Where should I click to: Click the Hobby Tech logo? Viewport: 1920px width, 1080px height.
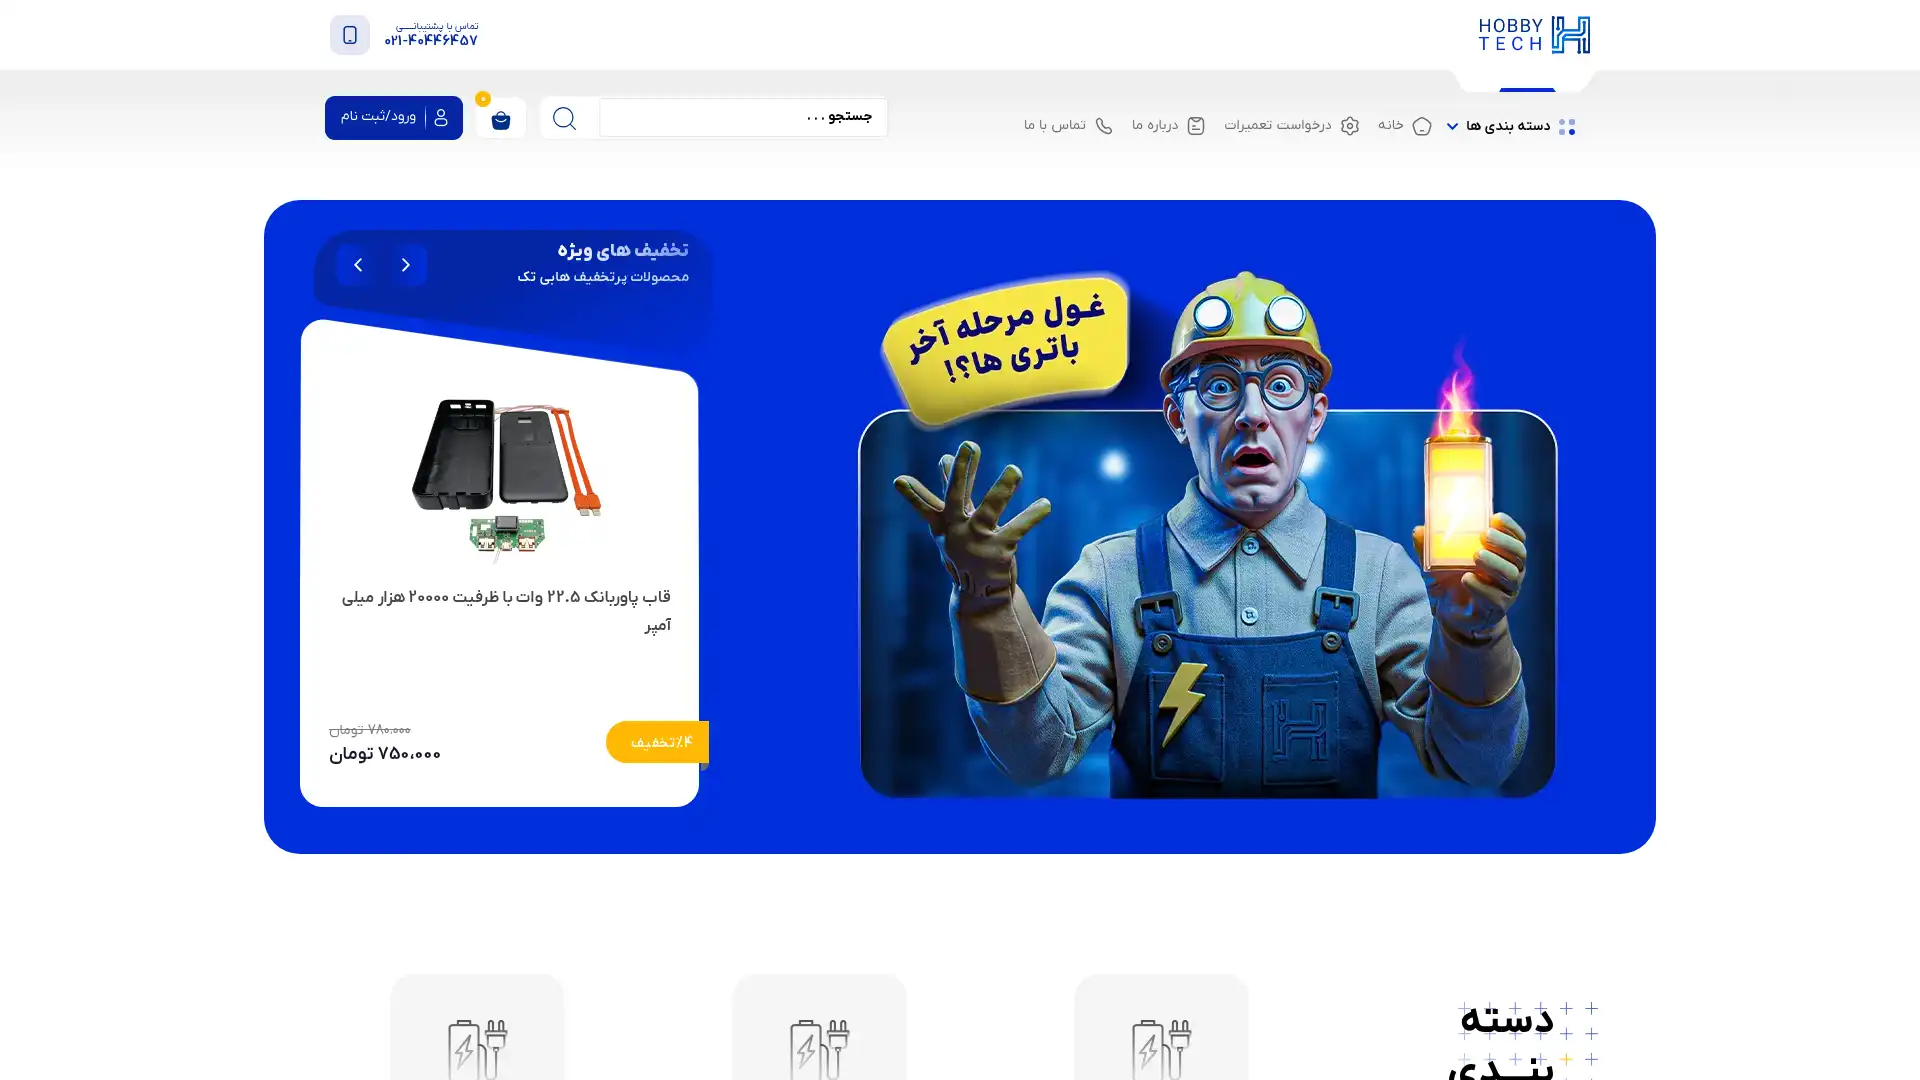1534,35
